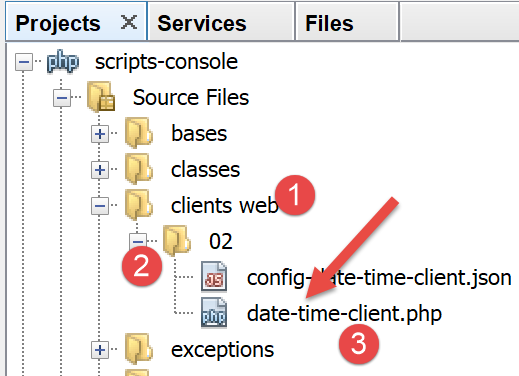Click the php project icon of scripts-console
The image size is (519, 376).
[63, 61]
